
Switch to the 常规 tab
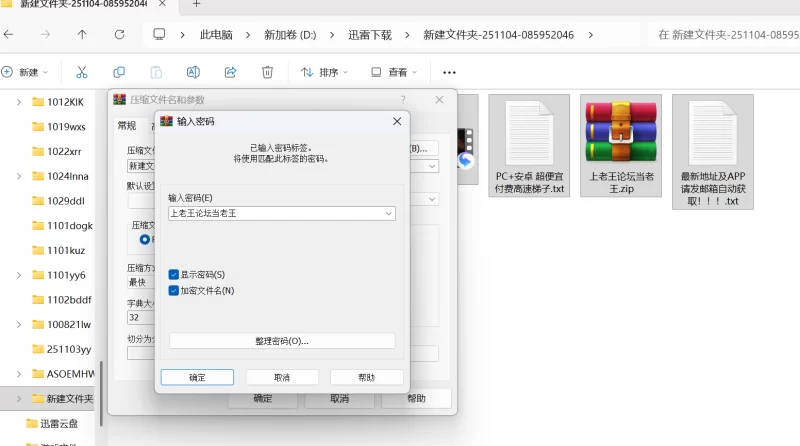(x=126, y=125)
